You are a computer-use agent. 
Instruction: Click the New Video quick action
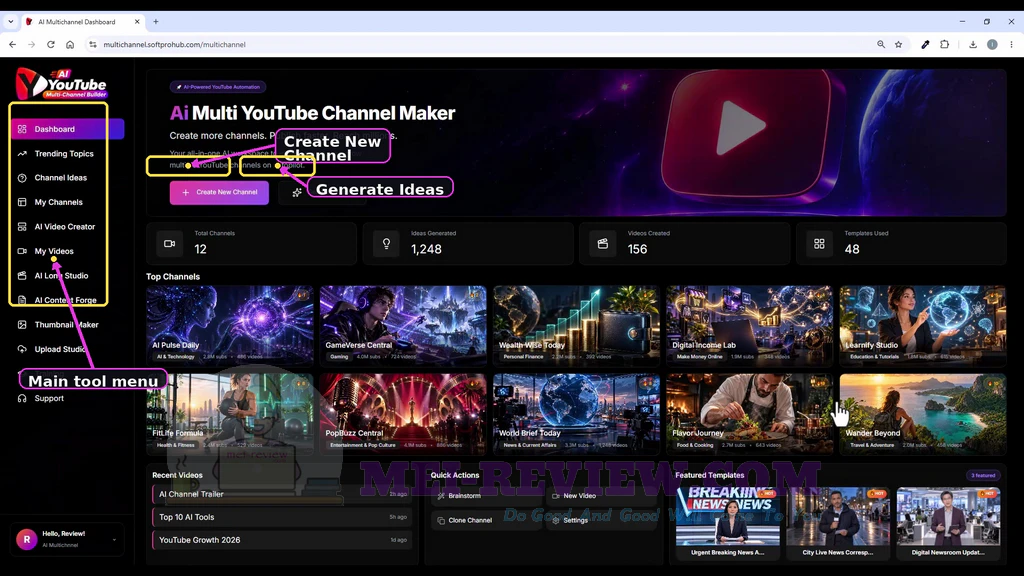click(x=601, y=496)
